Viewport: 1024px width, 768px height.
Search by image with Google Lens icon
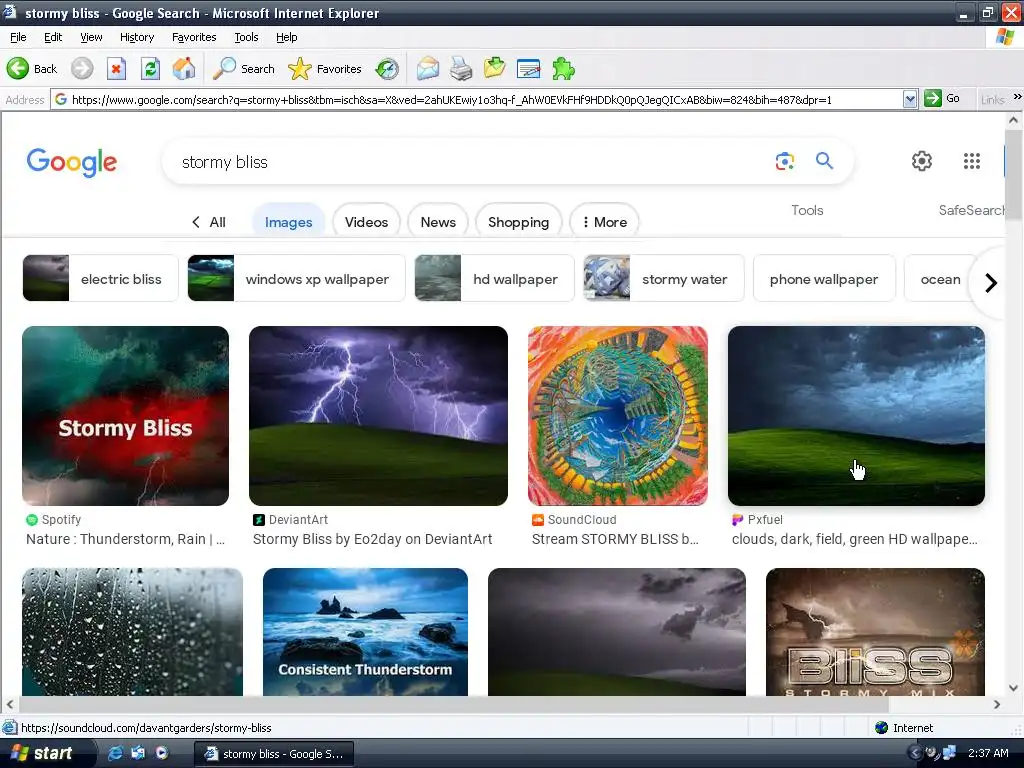pyautogui.click(x=785, y=161)
